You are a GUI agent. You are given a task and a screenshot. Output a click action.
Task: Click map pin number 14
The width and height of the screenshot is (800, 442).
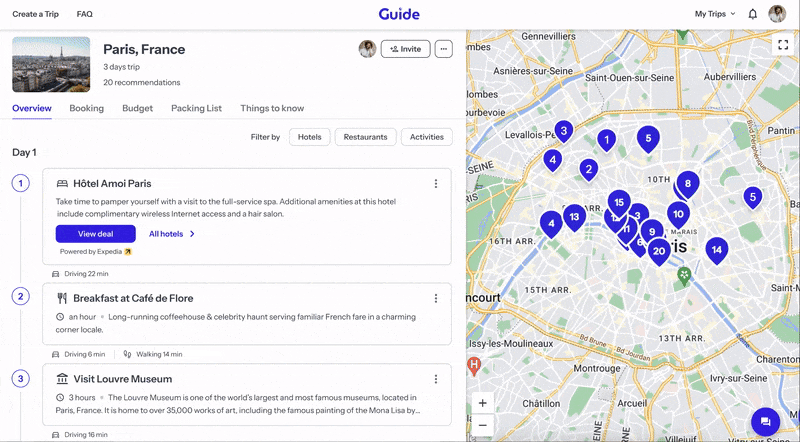click(x=716, y=249)
